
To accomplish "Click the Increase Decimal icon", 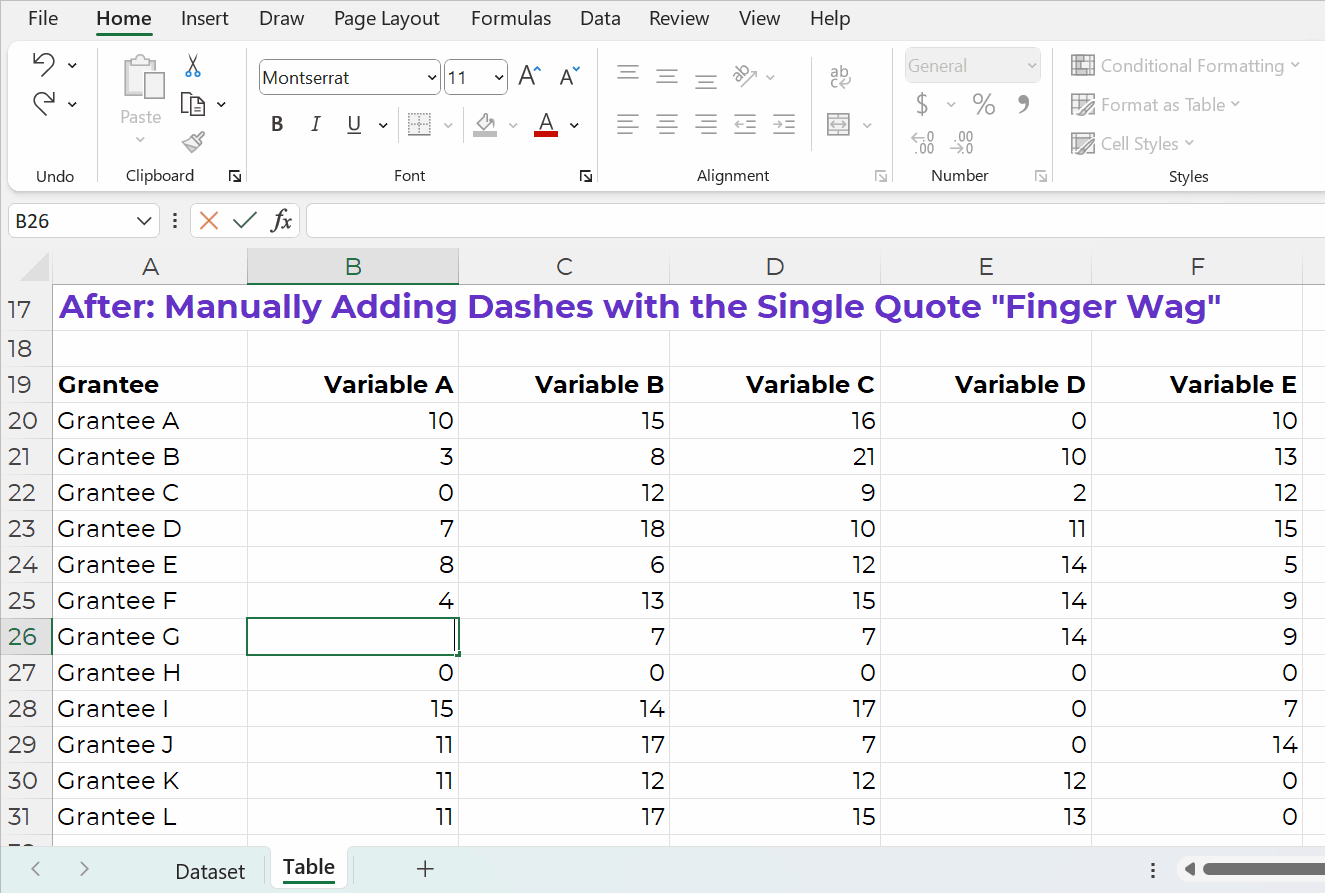I will [x=923, y=143].
